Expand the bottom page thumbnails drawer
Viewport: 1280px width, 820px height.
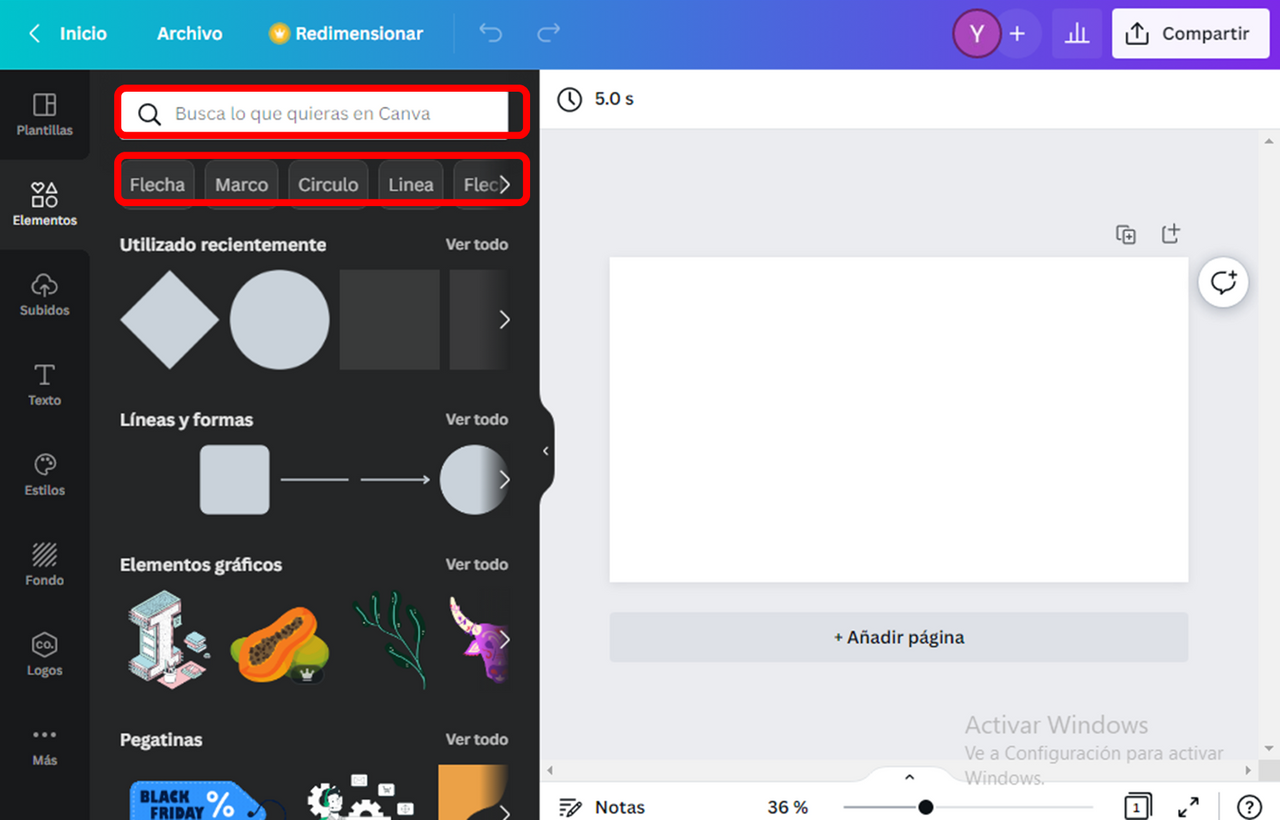909,777
